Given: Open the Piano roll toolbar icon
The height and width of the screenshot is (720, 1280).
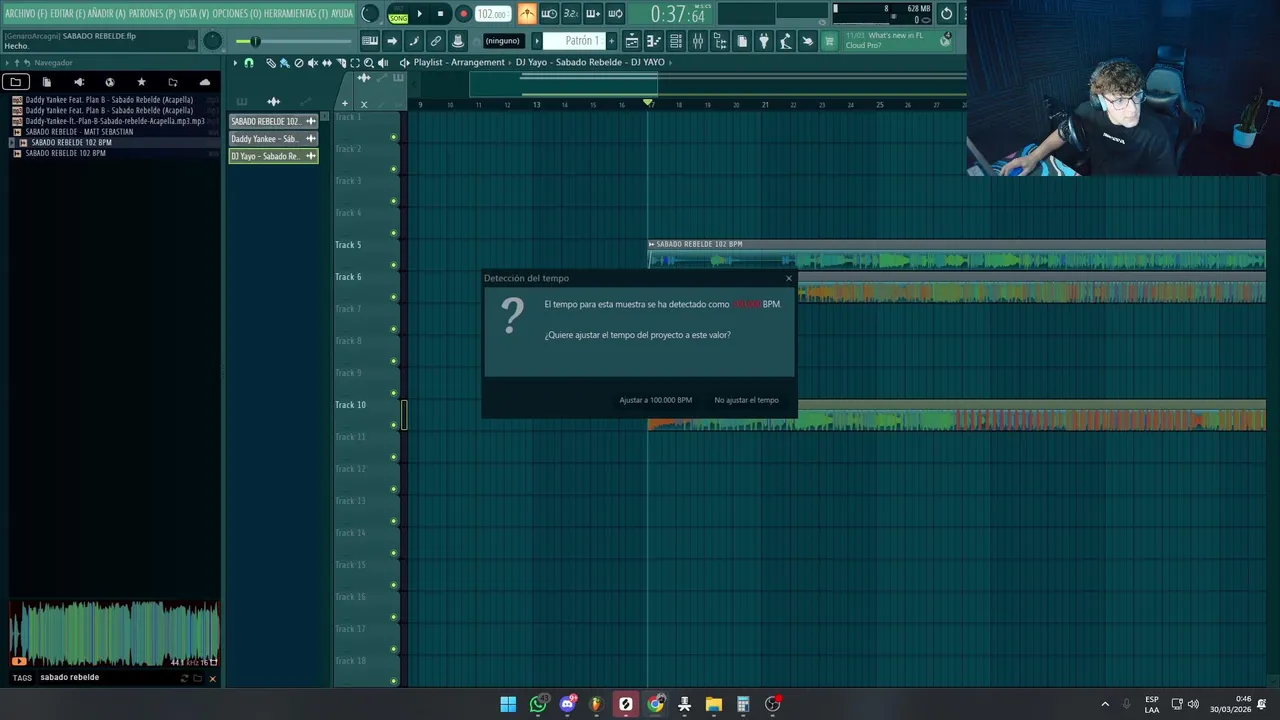Looking at the screenshot, I should [654, 41].
